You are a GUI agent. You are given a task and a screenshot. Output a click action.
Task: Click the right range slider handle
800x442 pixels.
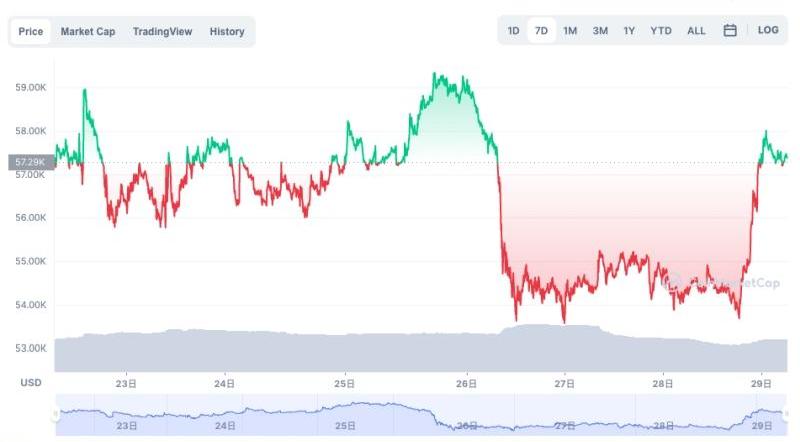(x=789, y=415)
